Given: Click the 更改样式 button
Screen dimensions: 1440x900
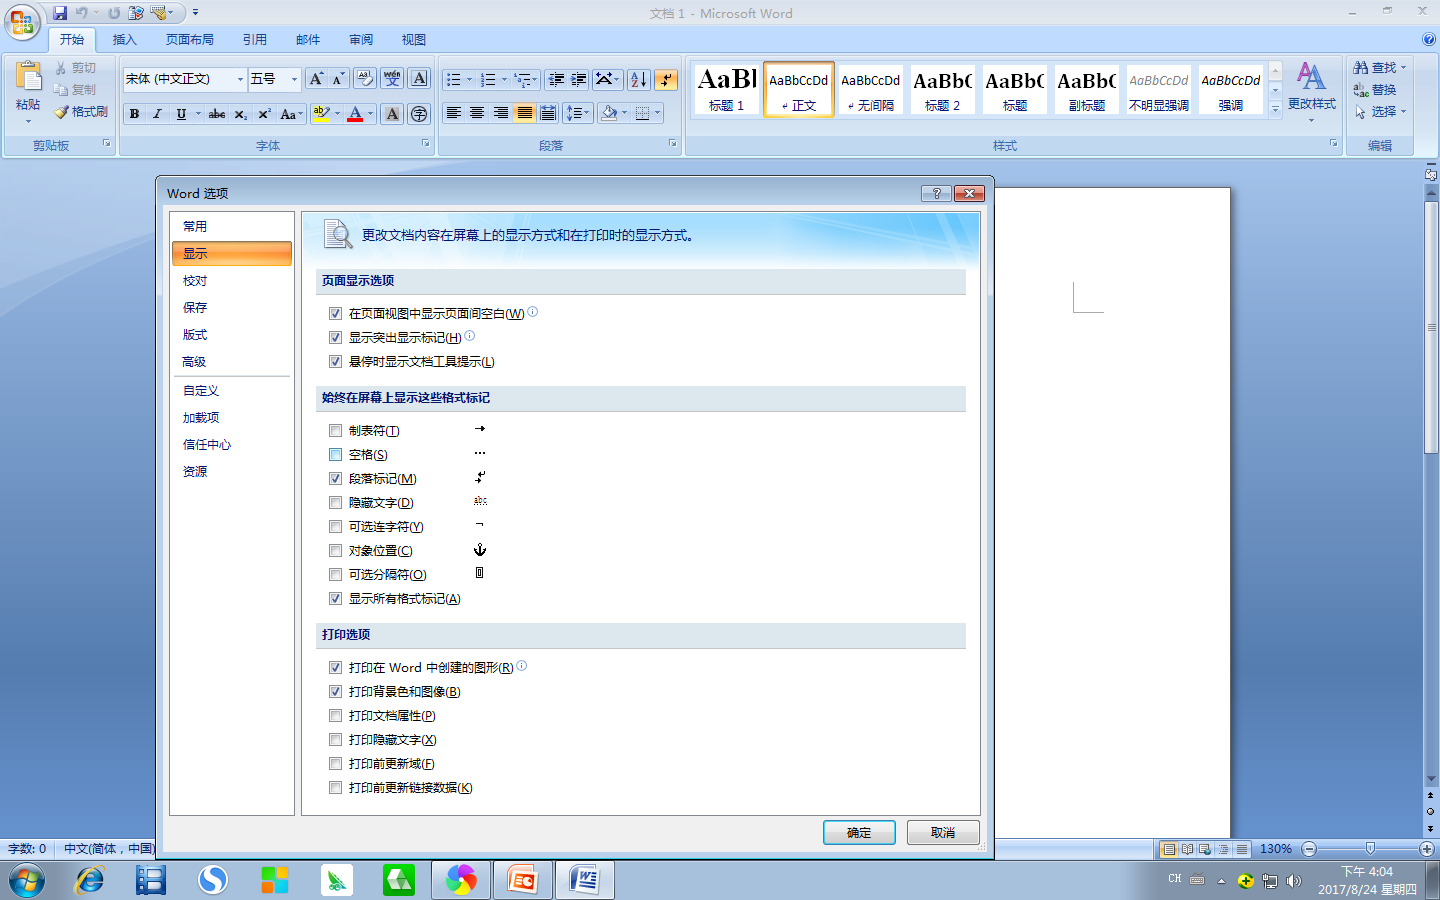Looking at the screenshot, I should click(1311, 91).
